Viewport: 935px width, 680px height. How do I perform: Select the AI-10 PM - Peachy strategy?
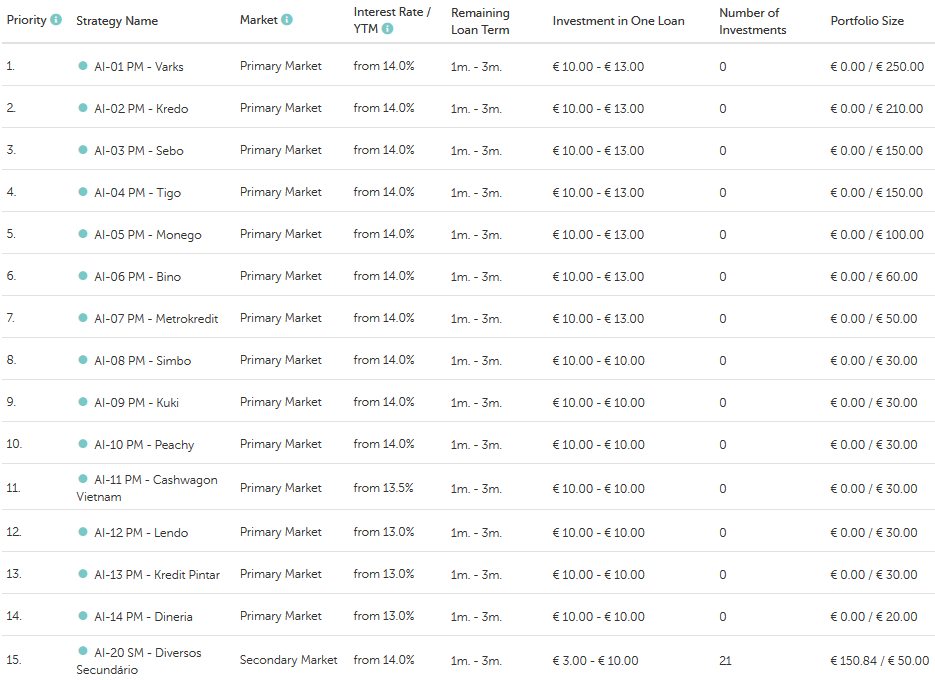144,445
